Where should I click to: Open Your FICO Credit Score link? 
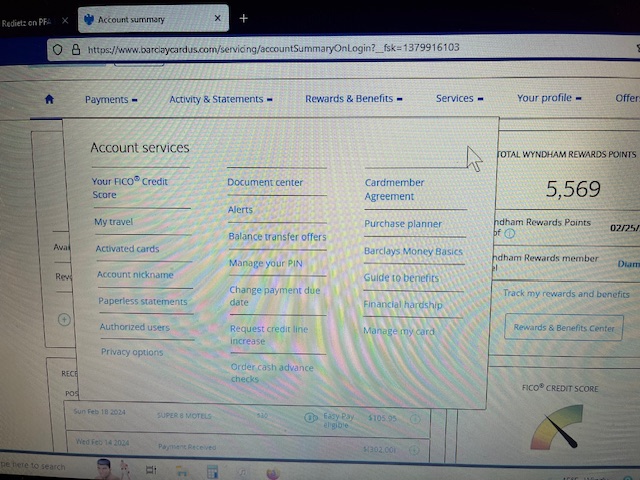130,188
